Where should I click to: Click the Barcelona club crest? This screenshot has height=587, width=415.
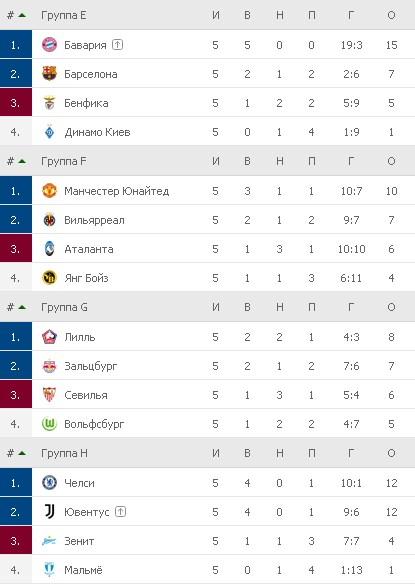coord(49,74)
